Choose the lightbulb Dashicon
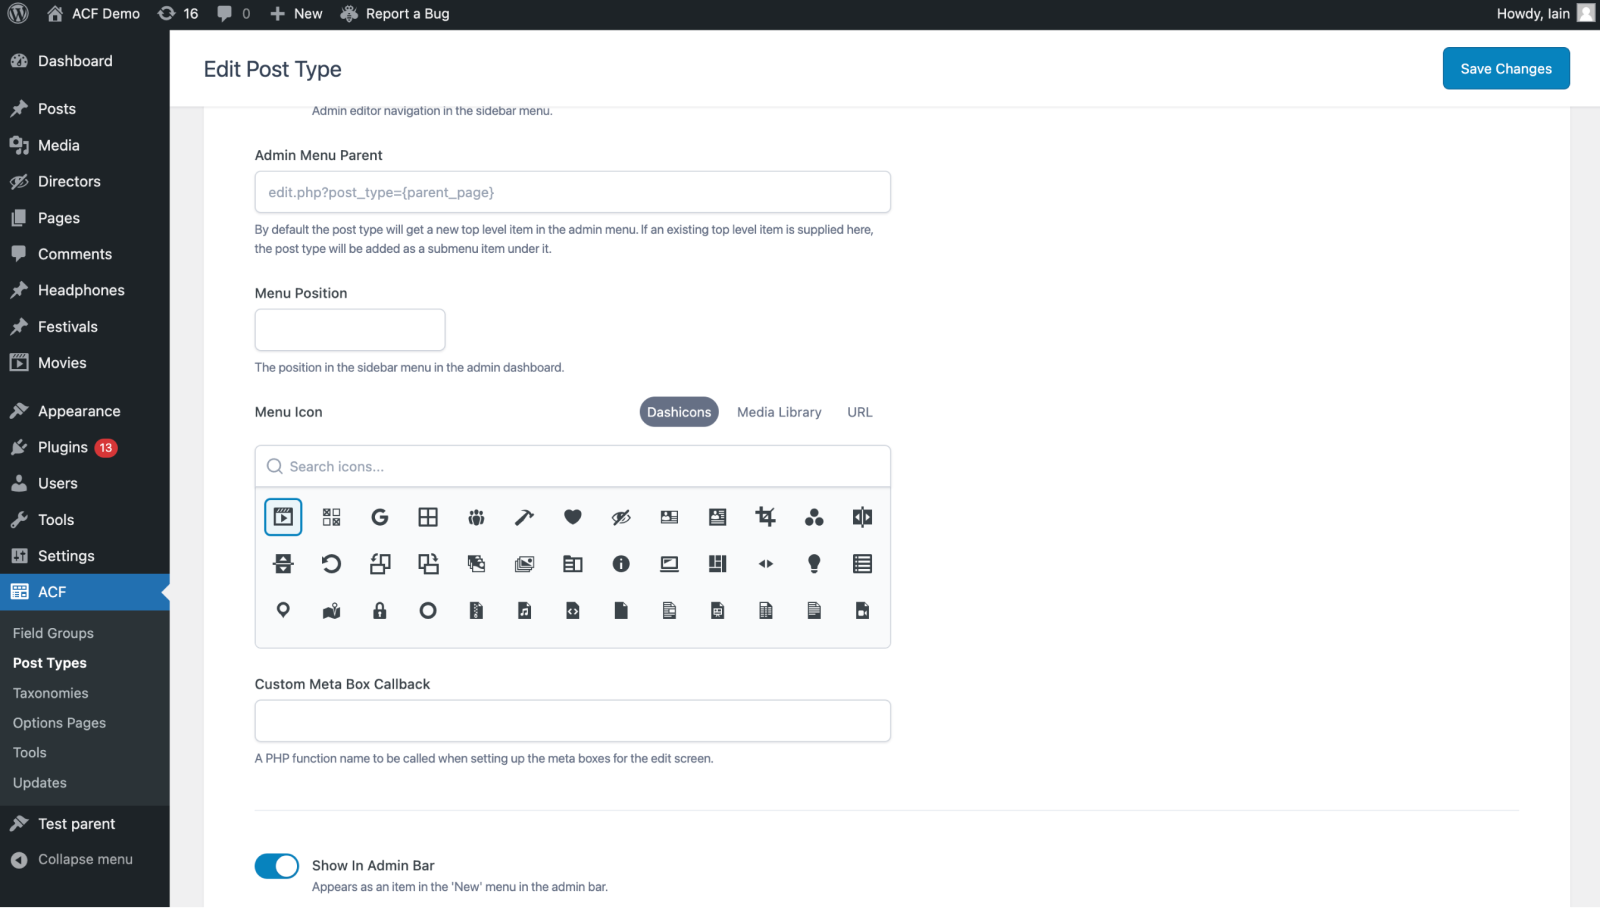 pyautogui.click(x=814, y=563)
